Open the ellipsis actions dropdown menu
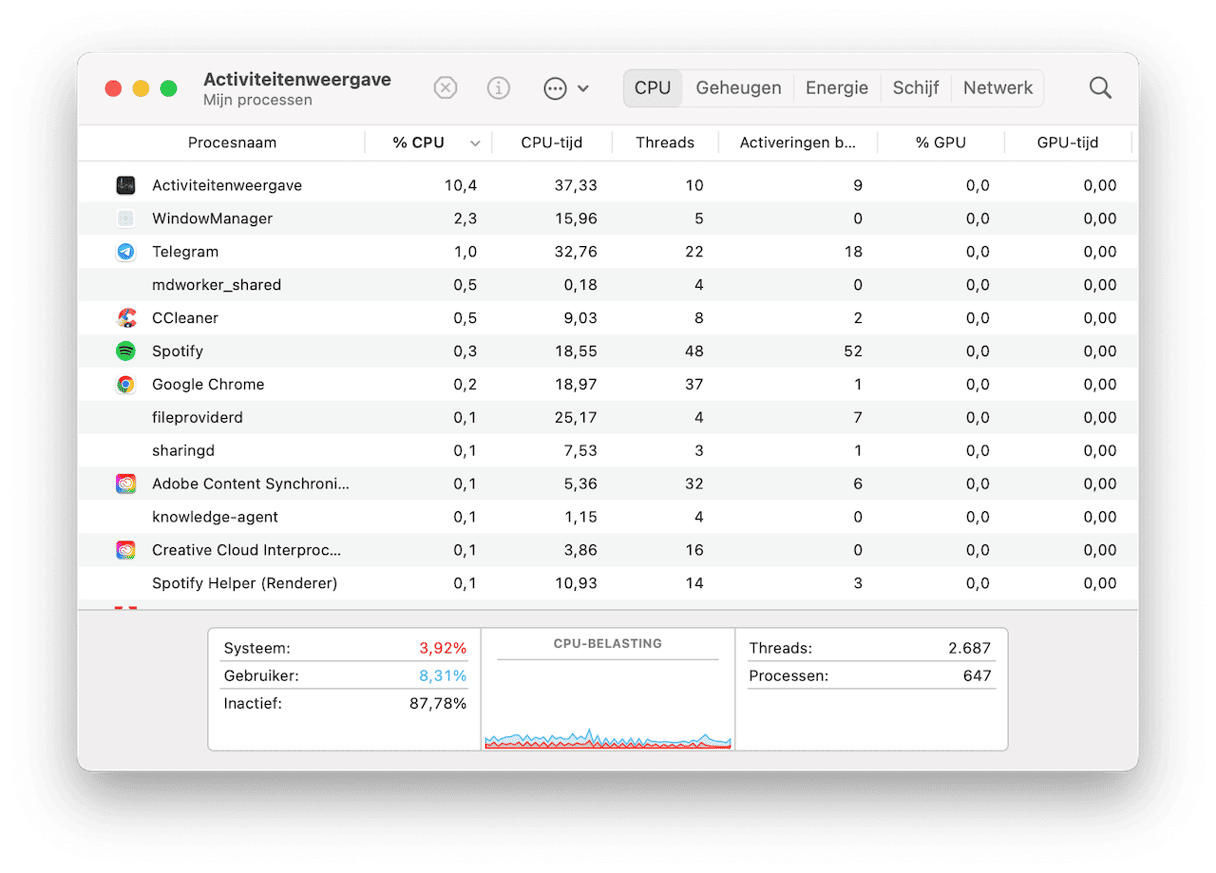This screenshot has width=1216, height=873. pyautogui.click(x=565, y=88)
